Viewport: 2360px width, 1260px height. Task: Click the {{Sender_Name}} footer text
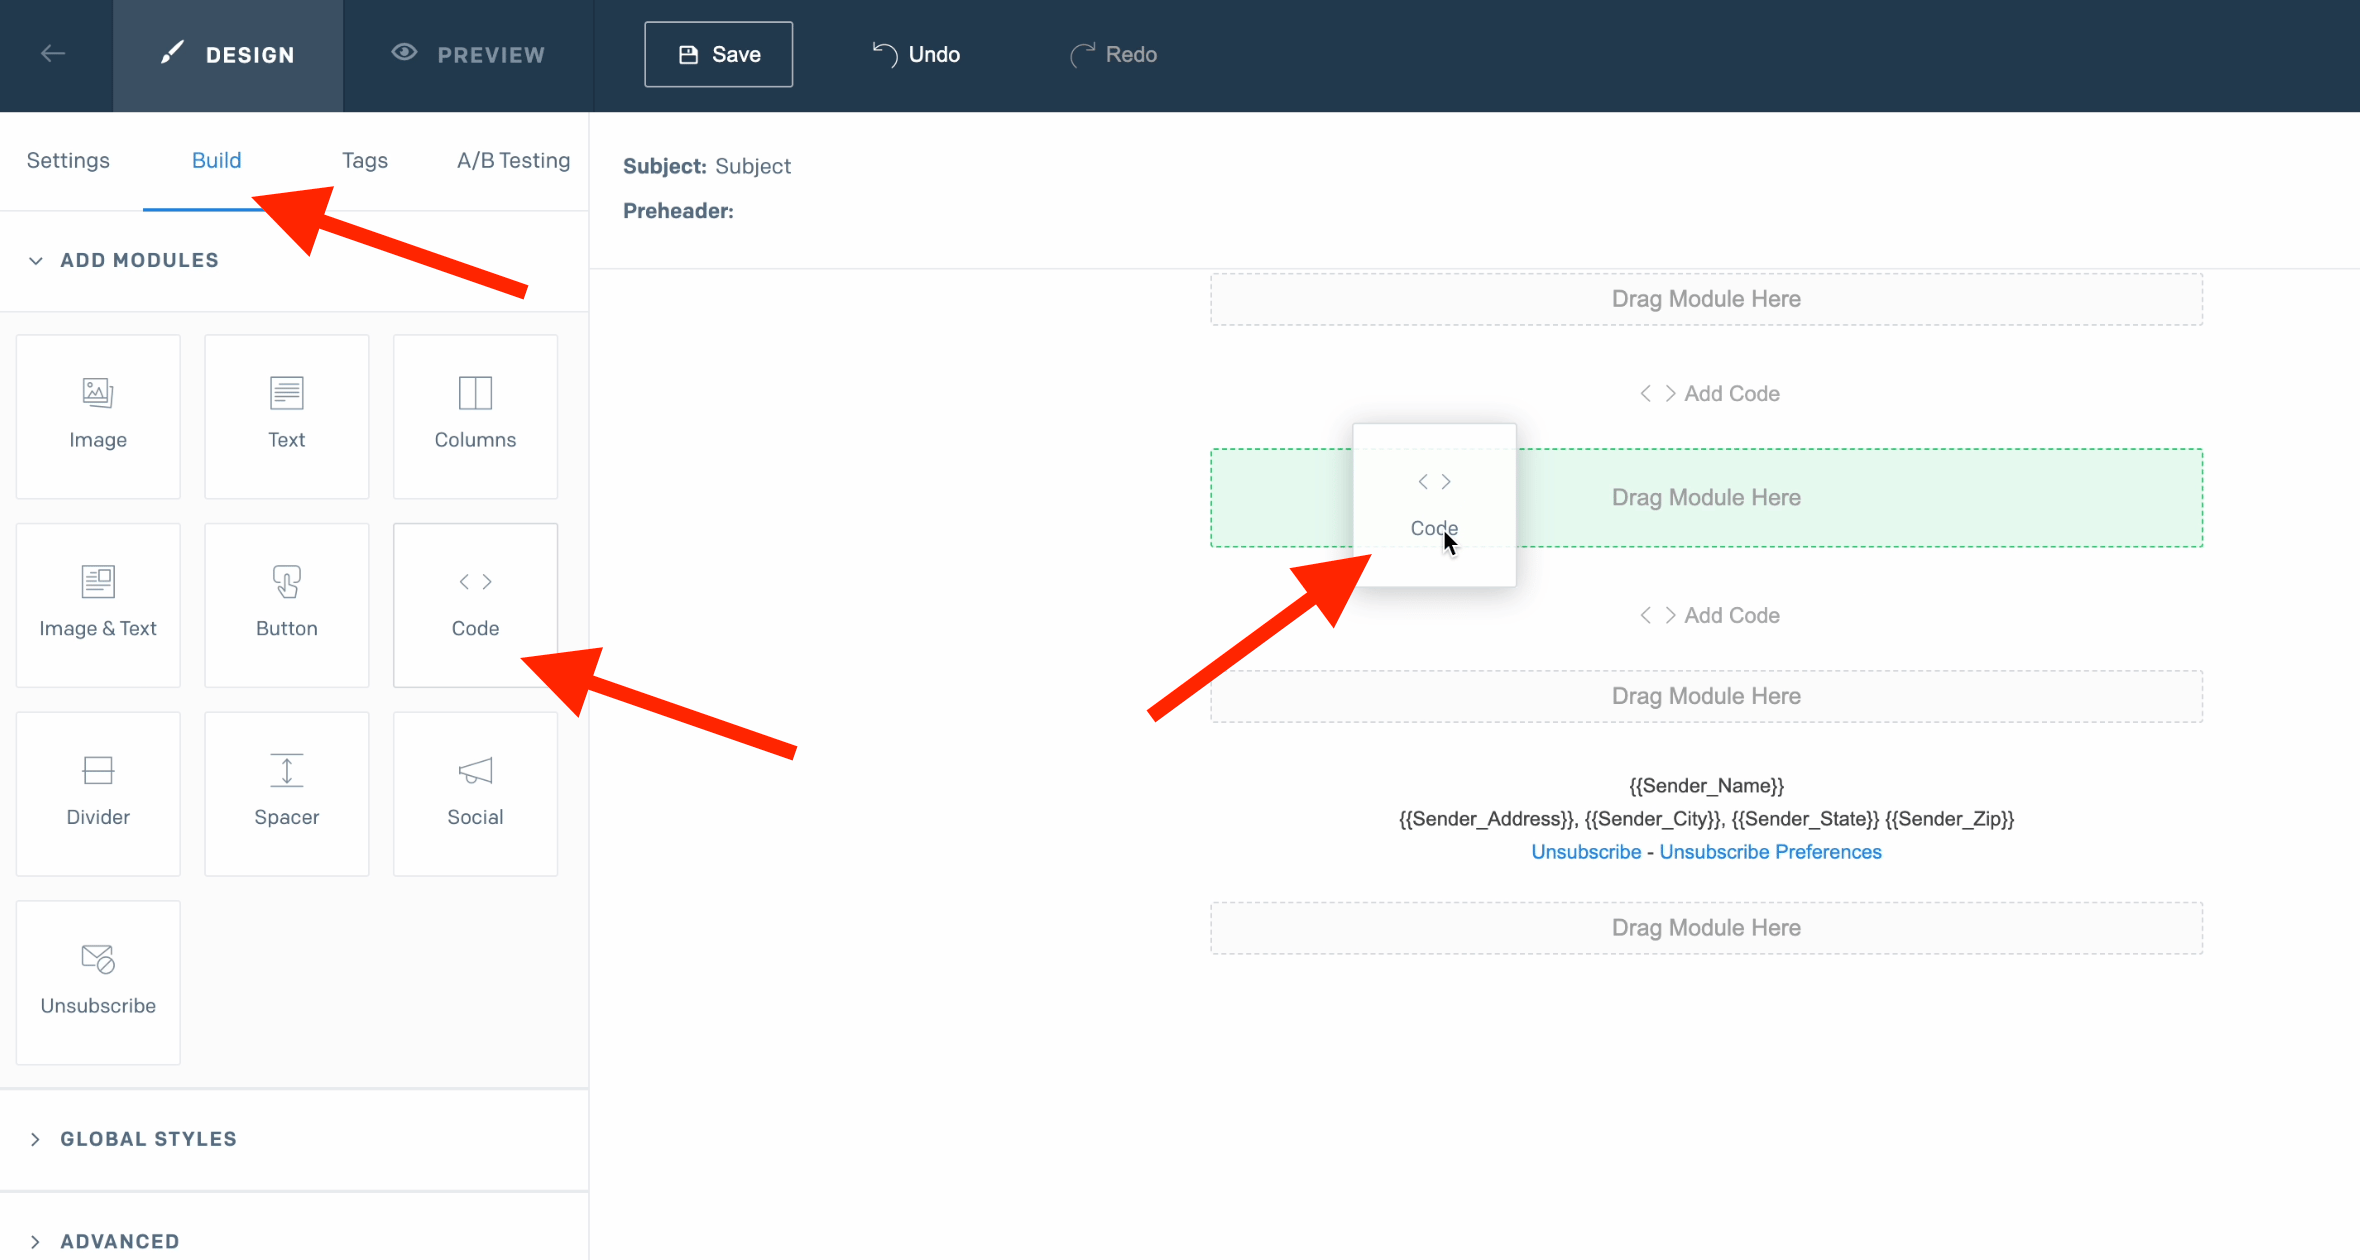point(1706,786)
